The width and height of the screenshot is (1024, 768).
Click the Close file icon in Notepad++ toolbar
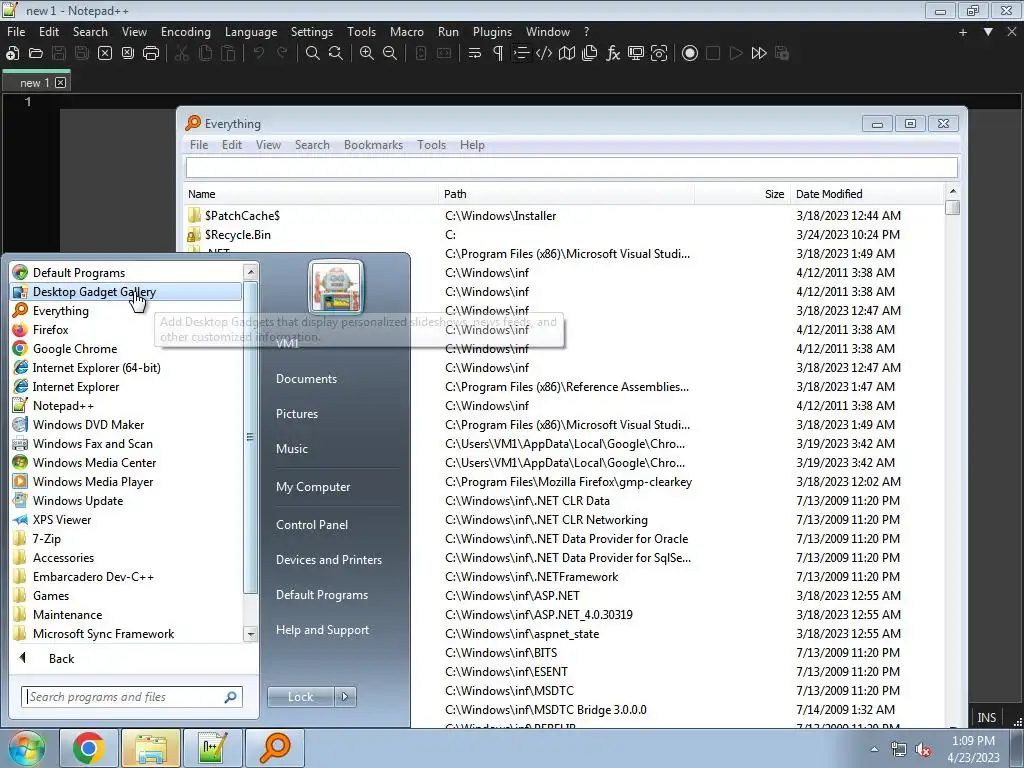pyautogui.click(x=104, y=54)
